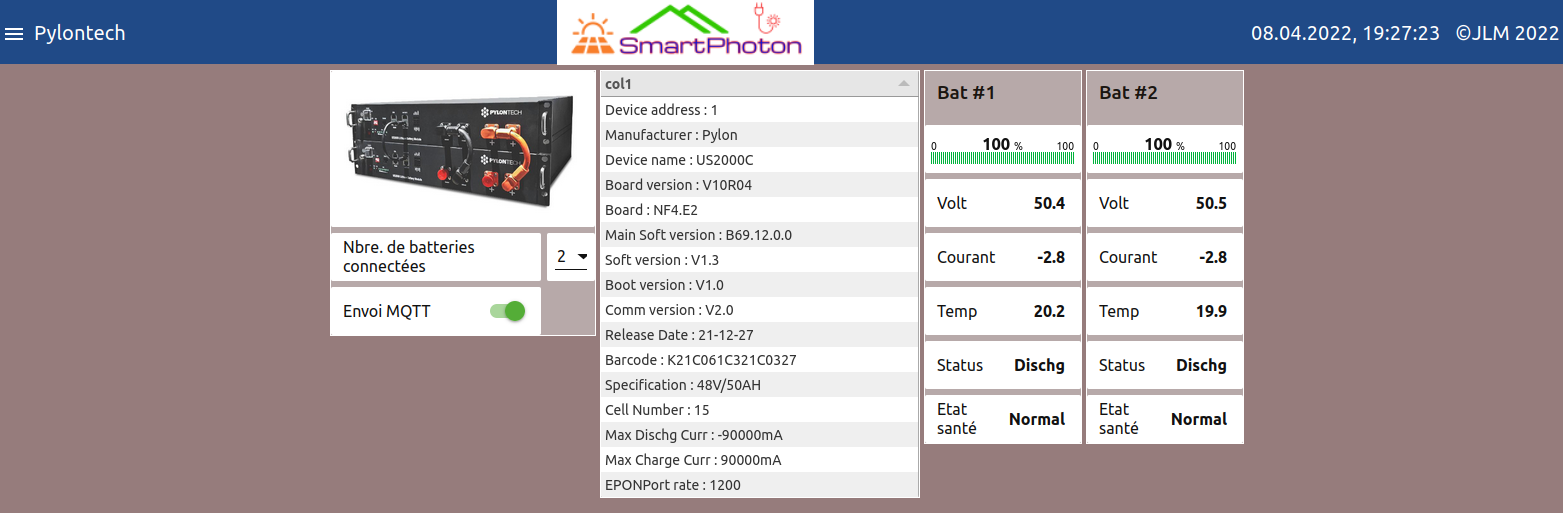Toggle the Envoi MQTT switch
Viewport: 1563px width, 513px height.
tap(508, 311)
